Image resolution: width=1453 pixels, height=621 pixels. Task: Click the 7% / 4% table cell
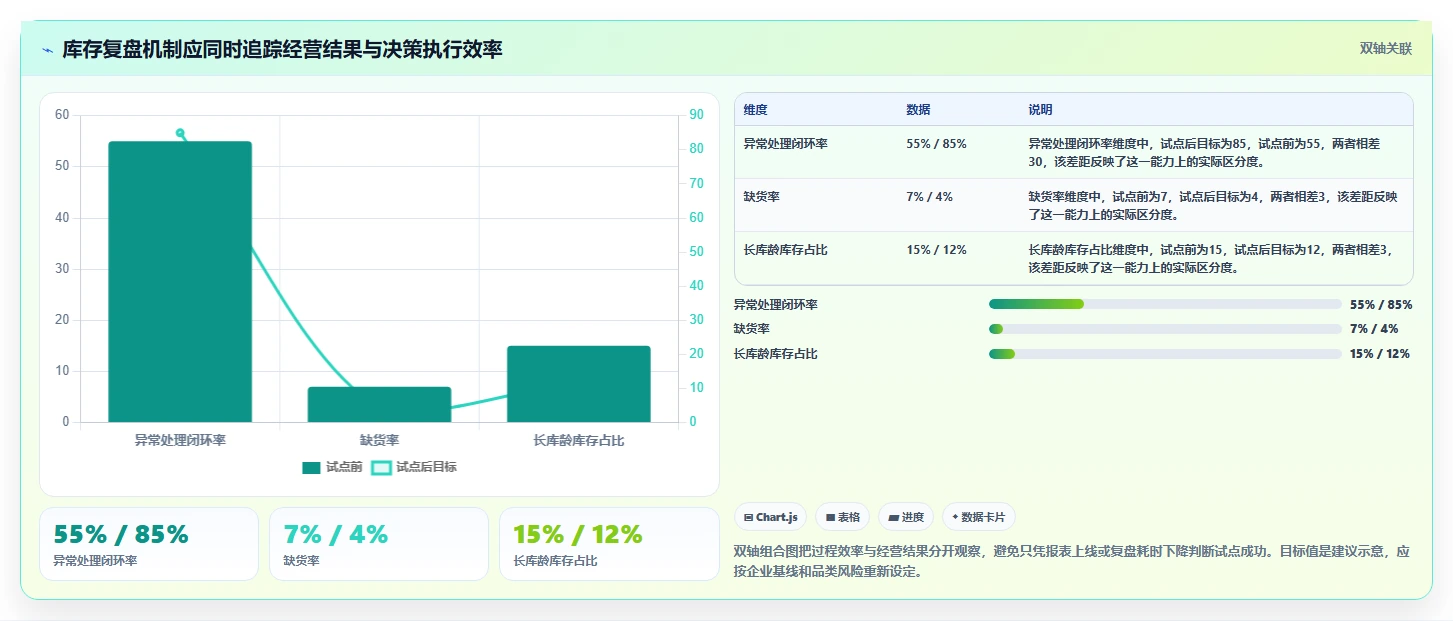(929, 197)
